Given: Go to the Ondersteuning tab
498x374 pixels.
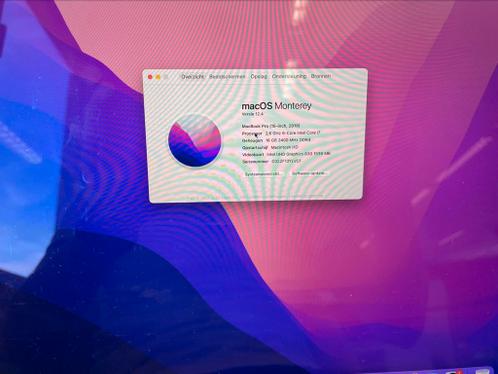Looking at the screenshot, I should [289, 76].
